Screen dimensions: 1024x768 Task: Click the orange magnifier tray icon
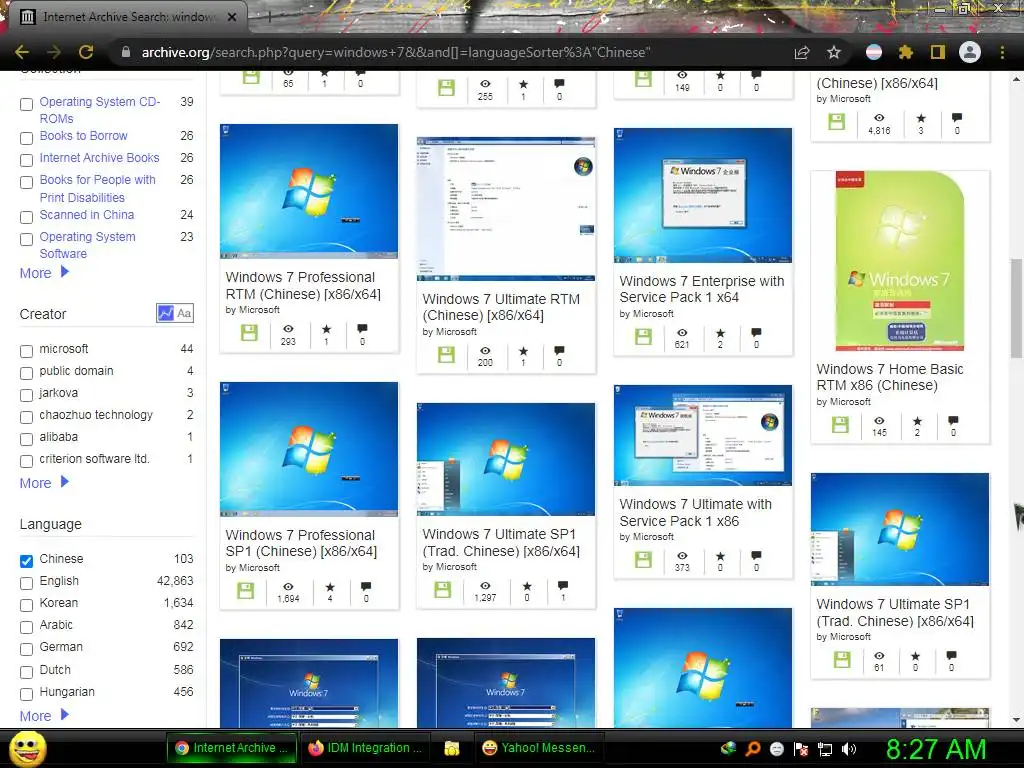tap(753, 749)
